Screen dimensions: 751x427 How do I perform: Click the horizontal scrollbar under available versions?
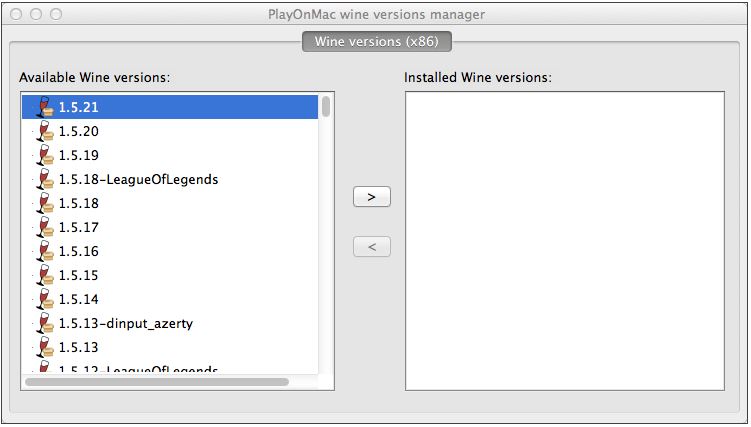[x=157, y=382]
